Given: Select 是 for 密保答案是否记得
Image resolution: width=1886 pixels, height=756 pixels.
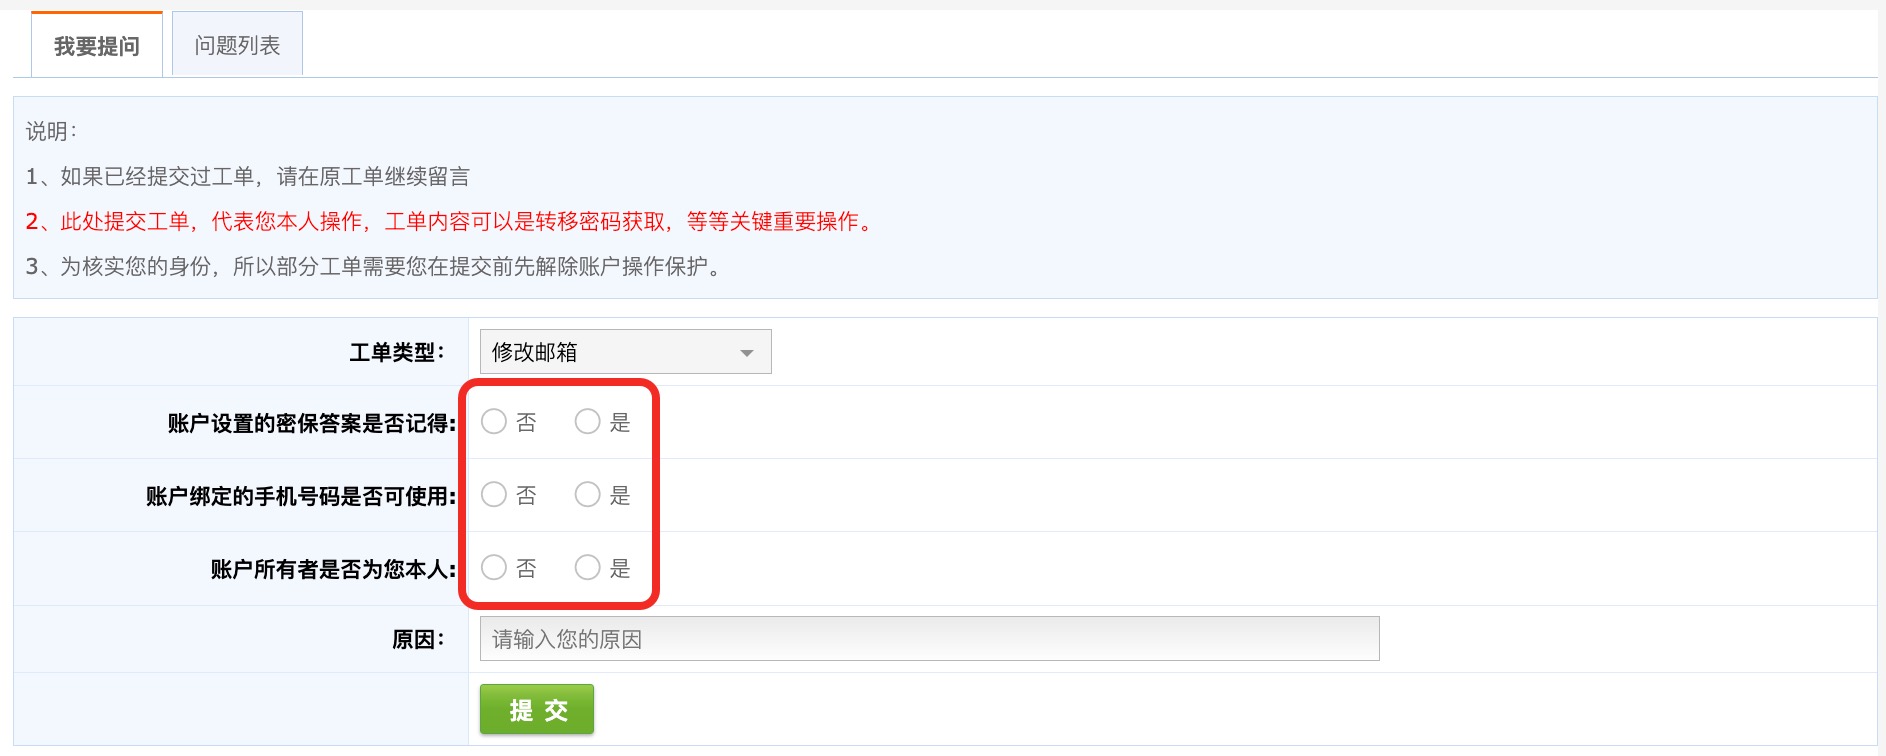Looking at the screenshot, I should pos(588,422).
